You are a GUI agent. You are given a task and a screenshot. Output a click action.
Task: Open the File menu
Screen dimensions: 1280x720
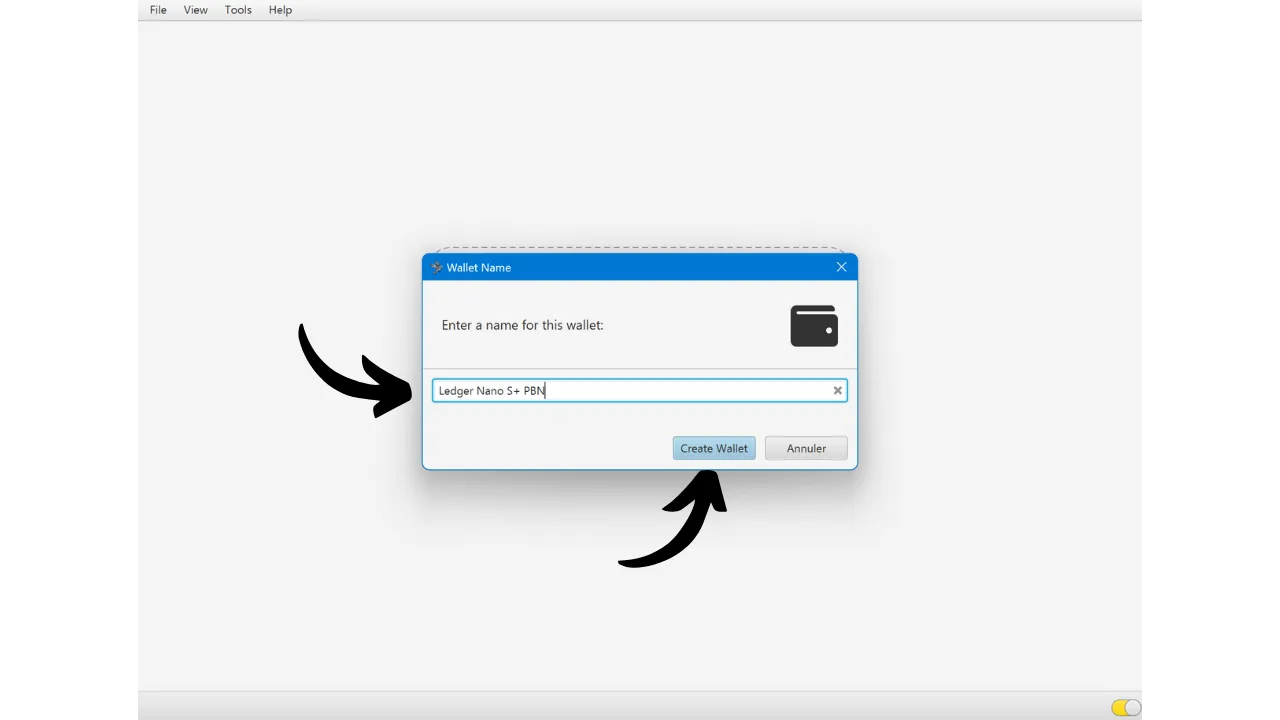[158, 10]
